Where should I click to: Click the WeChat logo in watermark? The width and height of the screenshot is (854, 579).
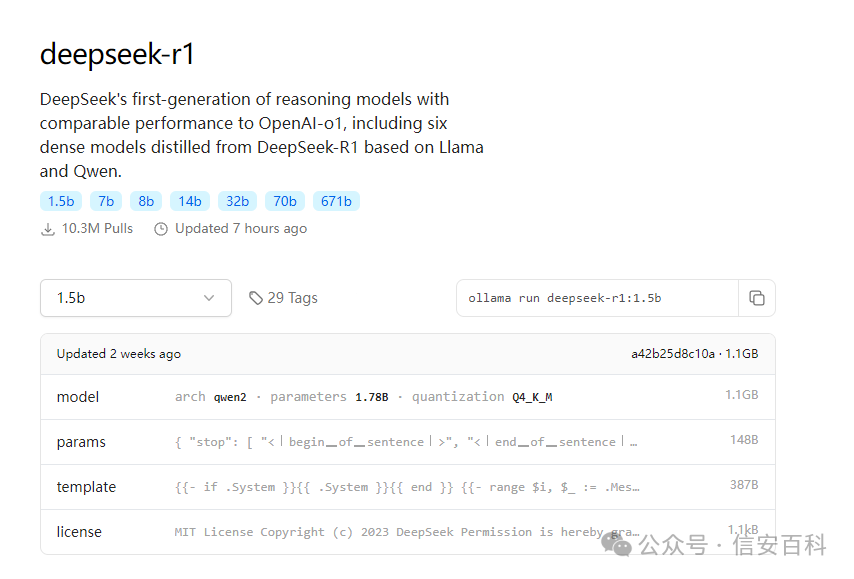[x=617, y=544]
